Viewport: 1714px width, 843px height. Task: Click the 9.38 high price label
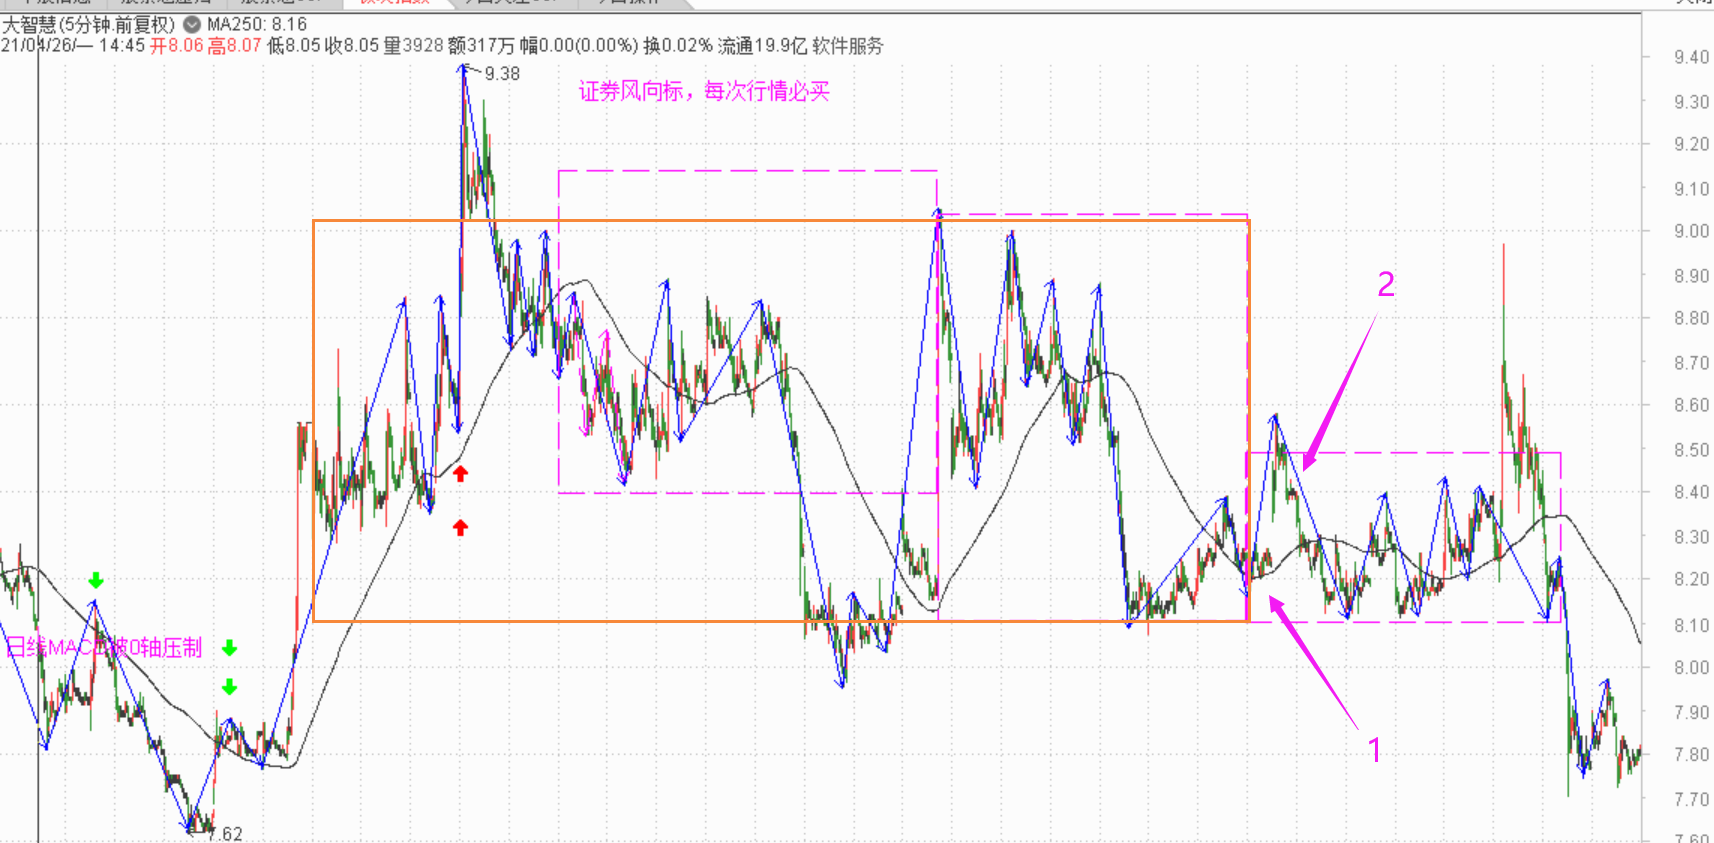tap(502, 74)
